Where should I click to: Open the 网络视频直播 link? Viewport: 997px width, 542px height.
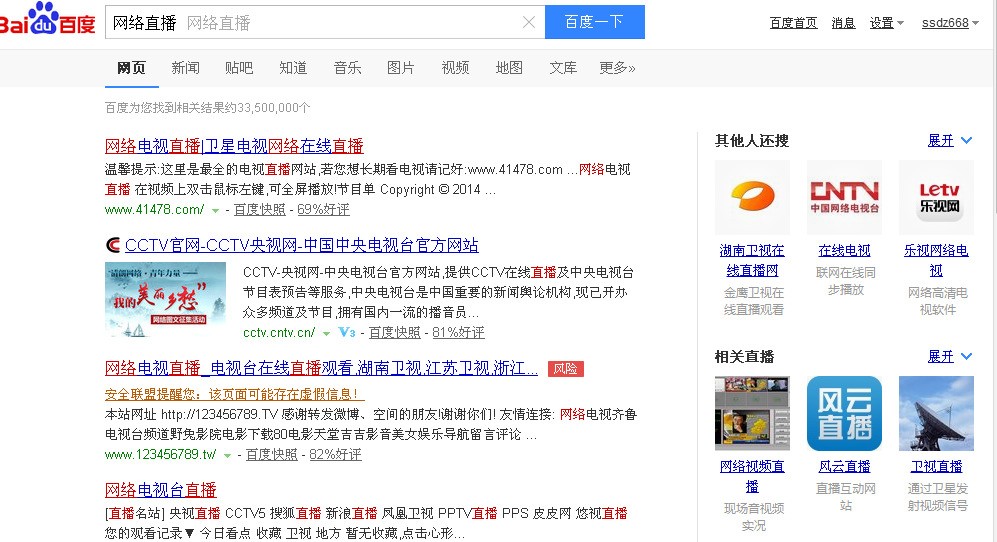pos(752,476)
